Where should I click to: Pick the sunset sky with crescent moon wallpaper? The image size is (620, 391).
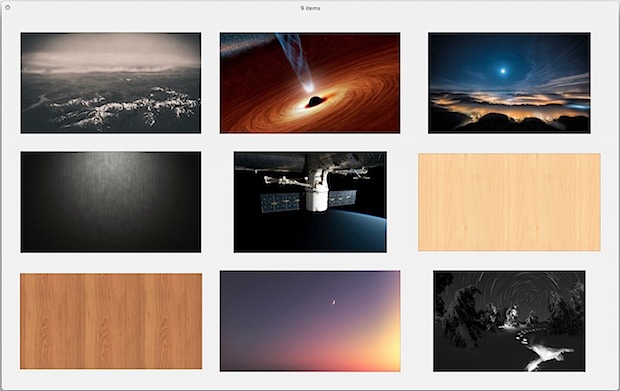[310, 321]
